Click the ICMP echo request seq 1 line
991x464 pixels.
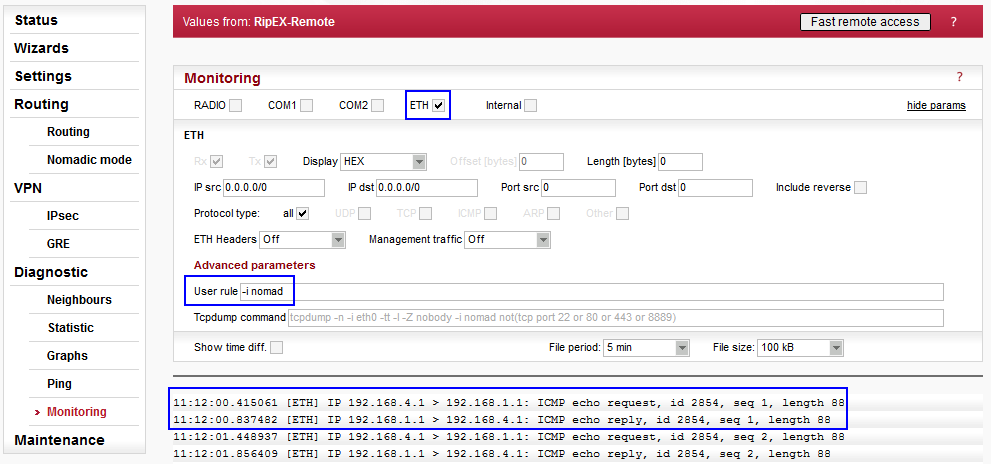click(509, 403)
